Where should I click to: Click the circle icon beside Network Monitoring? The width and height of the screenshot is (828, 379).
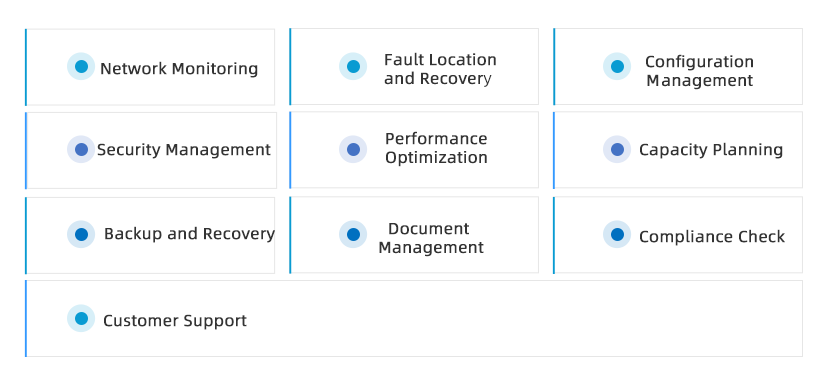[x=81, y=67]
